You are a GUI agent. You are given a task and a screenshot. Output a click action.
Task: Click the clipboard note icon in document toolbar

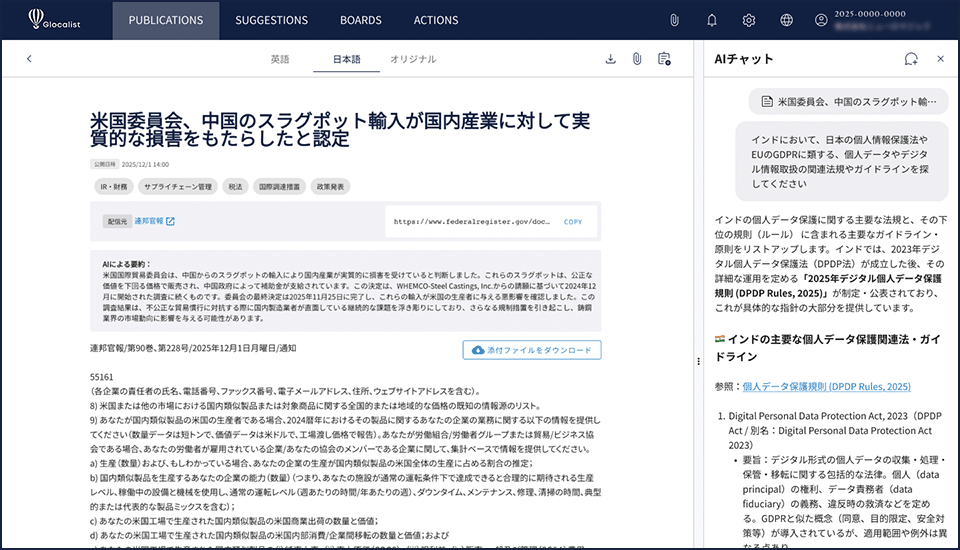[664, 59]
